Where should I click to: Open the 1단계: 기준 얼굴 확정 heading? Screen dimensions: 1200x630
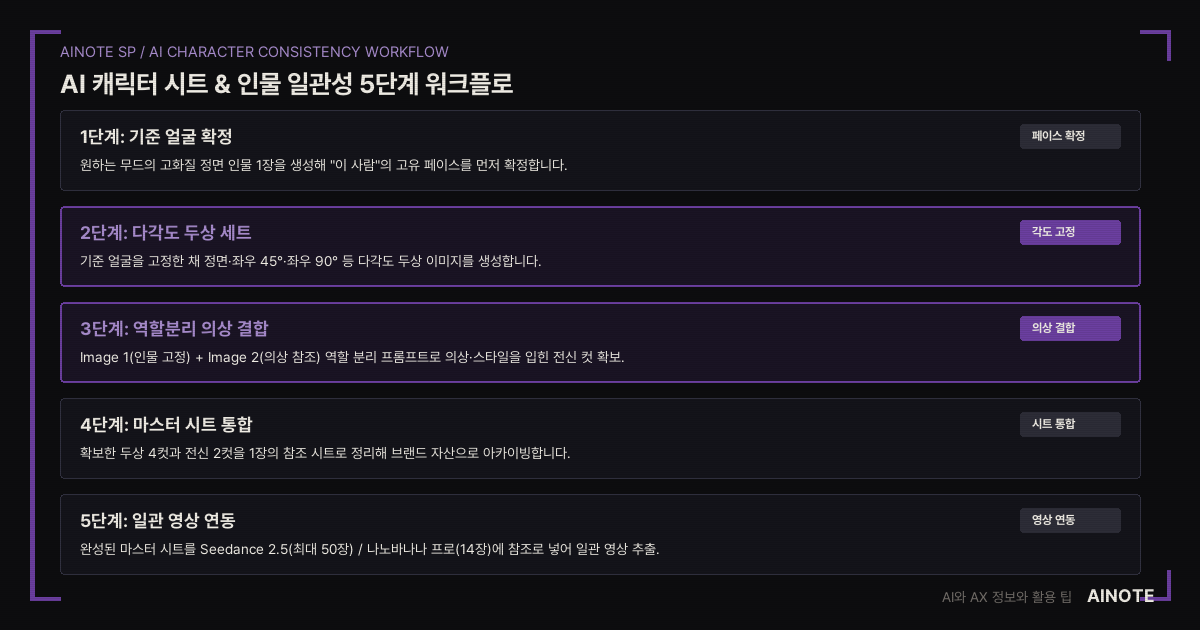[x=156, y=137]
